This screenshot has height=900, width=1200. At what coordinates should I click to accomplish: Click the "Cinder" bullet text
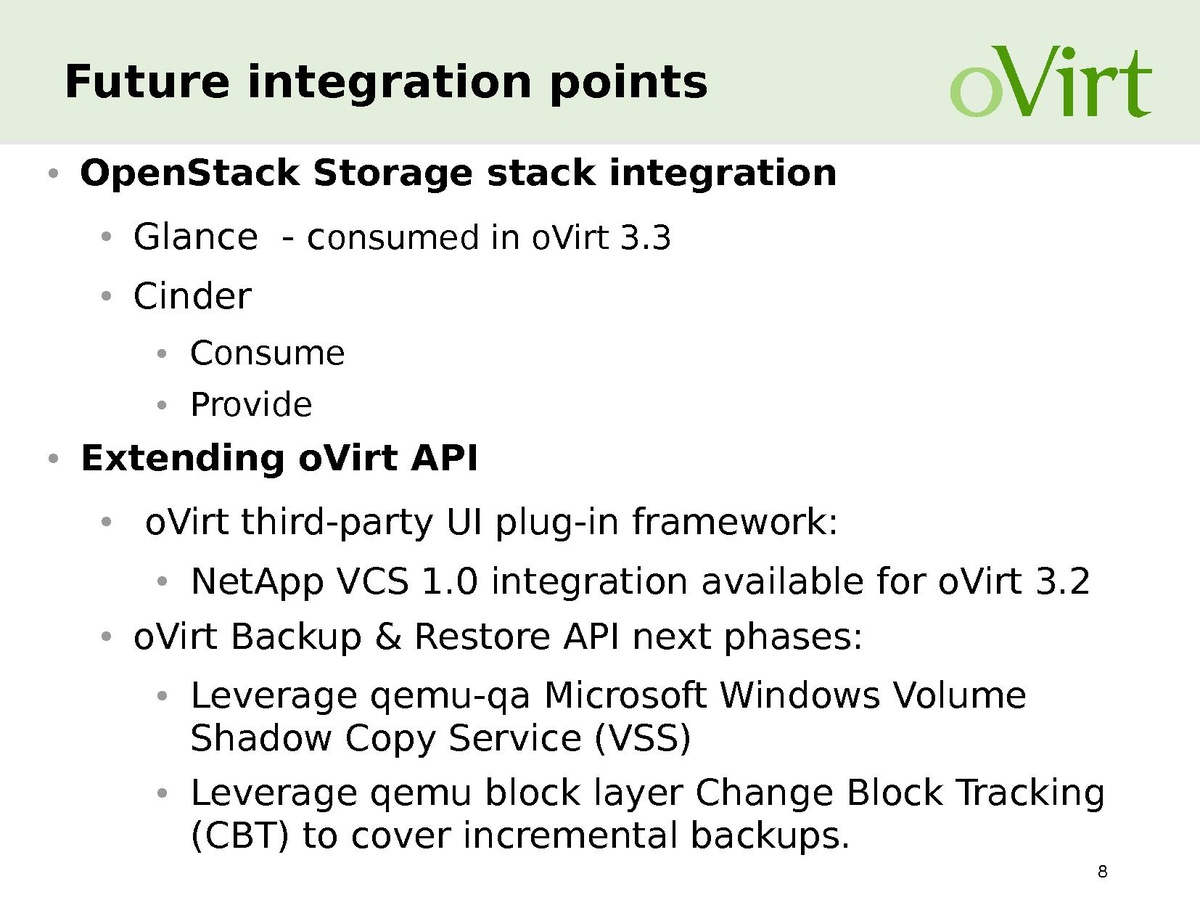pos(192,296)
